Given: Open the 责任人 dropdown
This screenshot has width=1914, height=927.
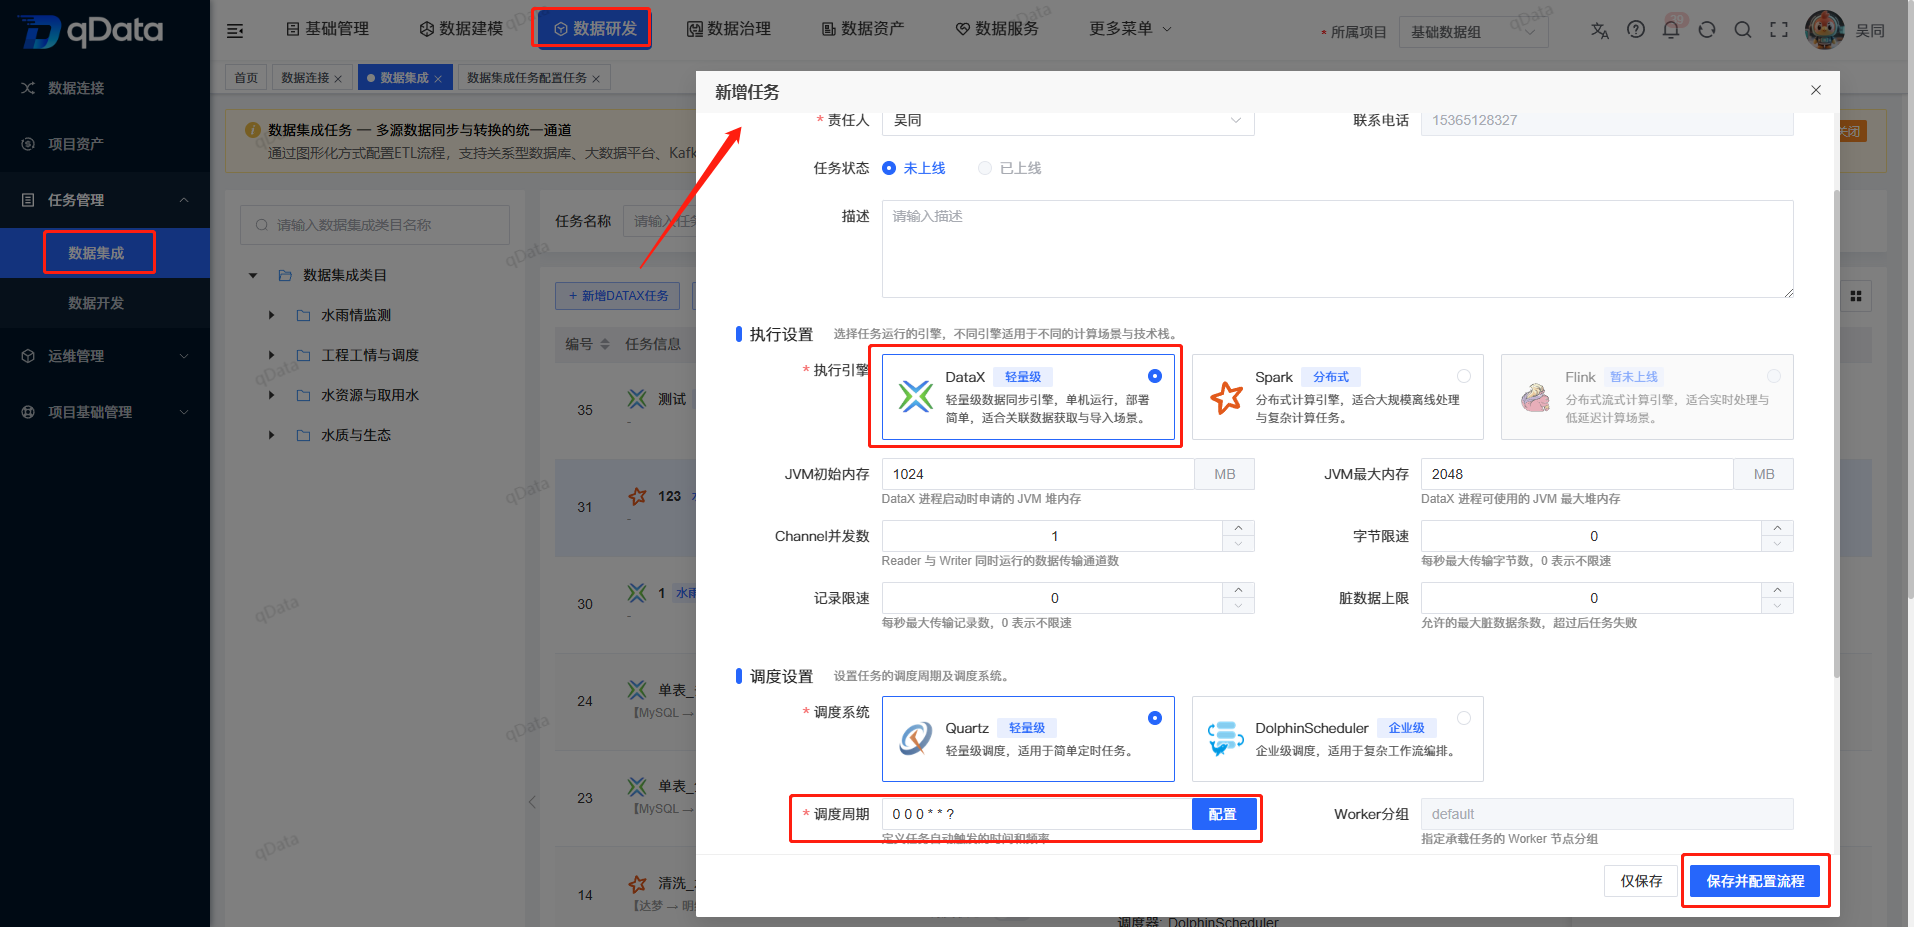Looking at the screenshot, I should (1068, 120).
